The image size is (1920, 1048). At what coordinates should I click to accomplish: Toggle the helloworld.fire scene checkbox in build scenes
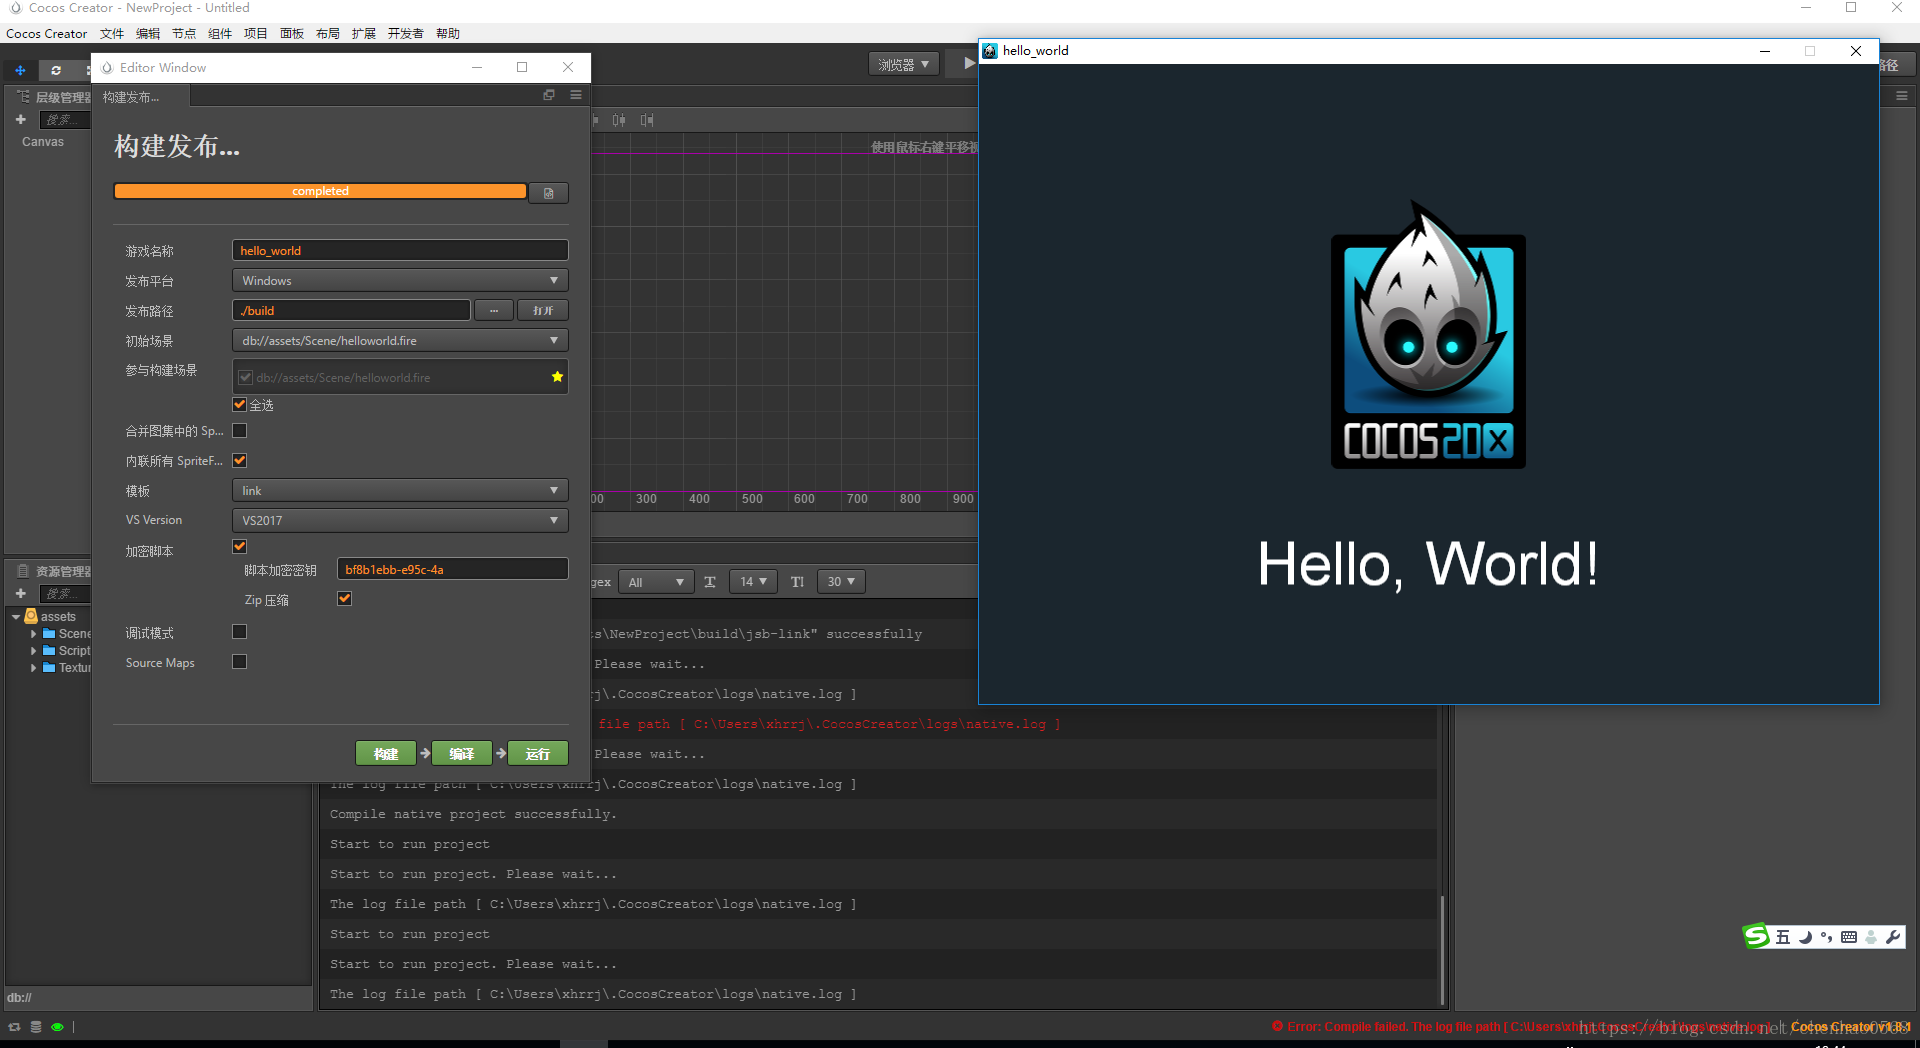(x=246, y=377)
